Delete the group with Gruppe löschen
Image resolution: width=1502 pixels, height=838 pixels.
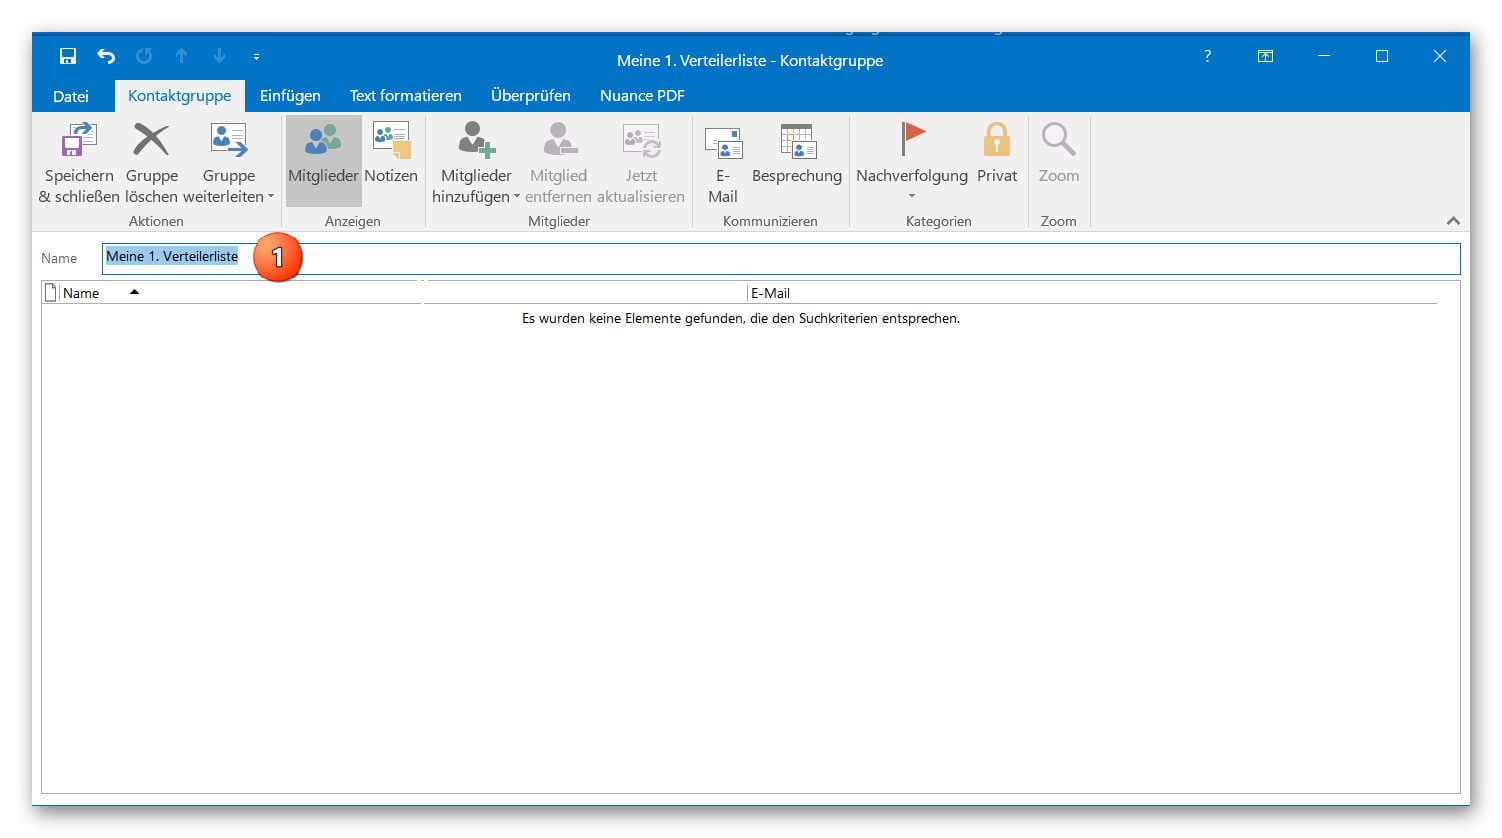click(x=151, y=162)
